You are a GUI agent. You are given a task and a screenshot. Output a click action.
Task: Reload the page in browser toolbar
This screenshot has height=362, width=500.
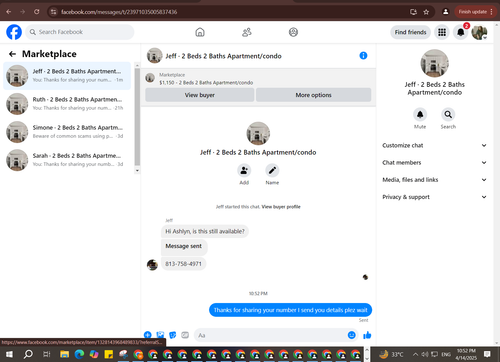coord(37,12)
